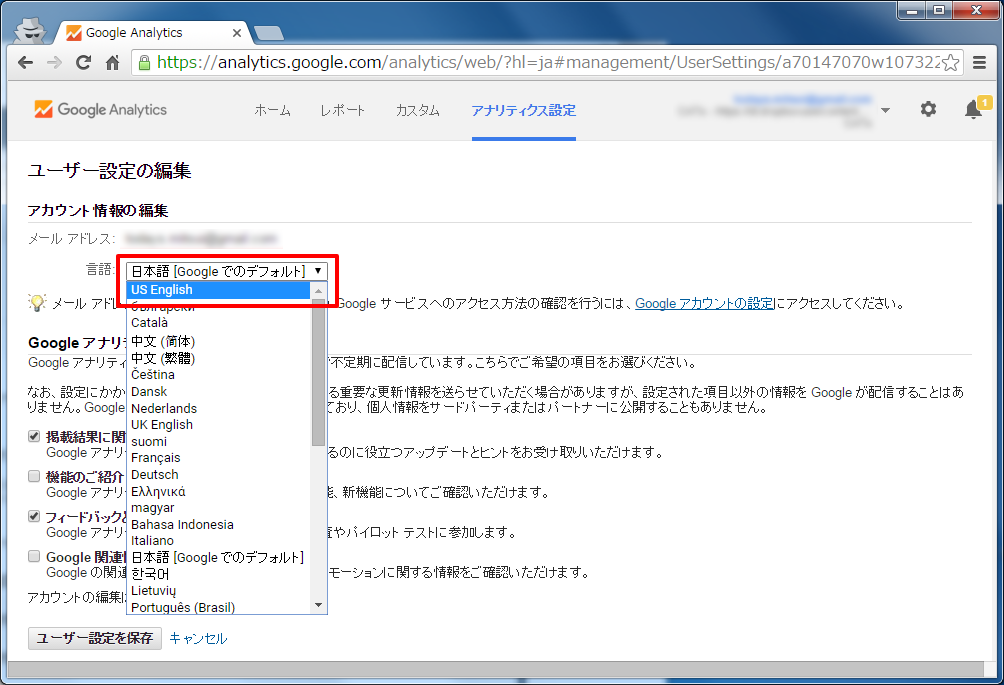Reload the page with the refresh icon
The height and width of the screenshot is (685, 1004).
click(83, 63)
